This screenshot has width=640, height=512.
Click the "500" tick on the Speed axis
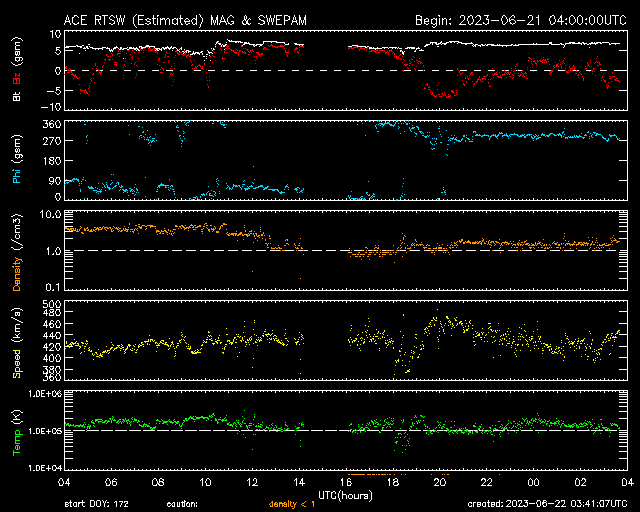point(52,304)
